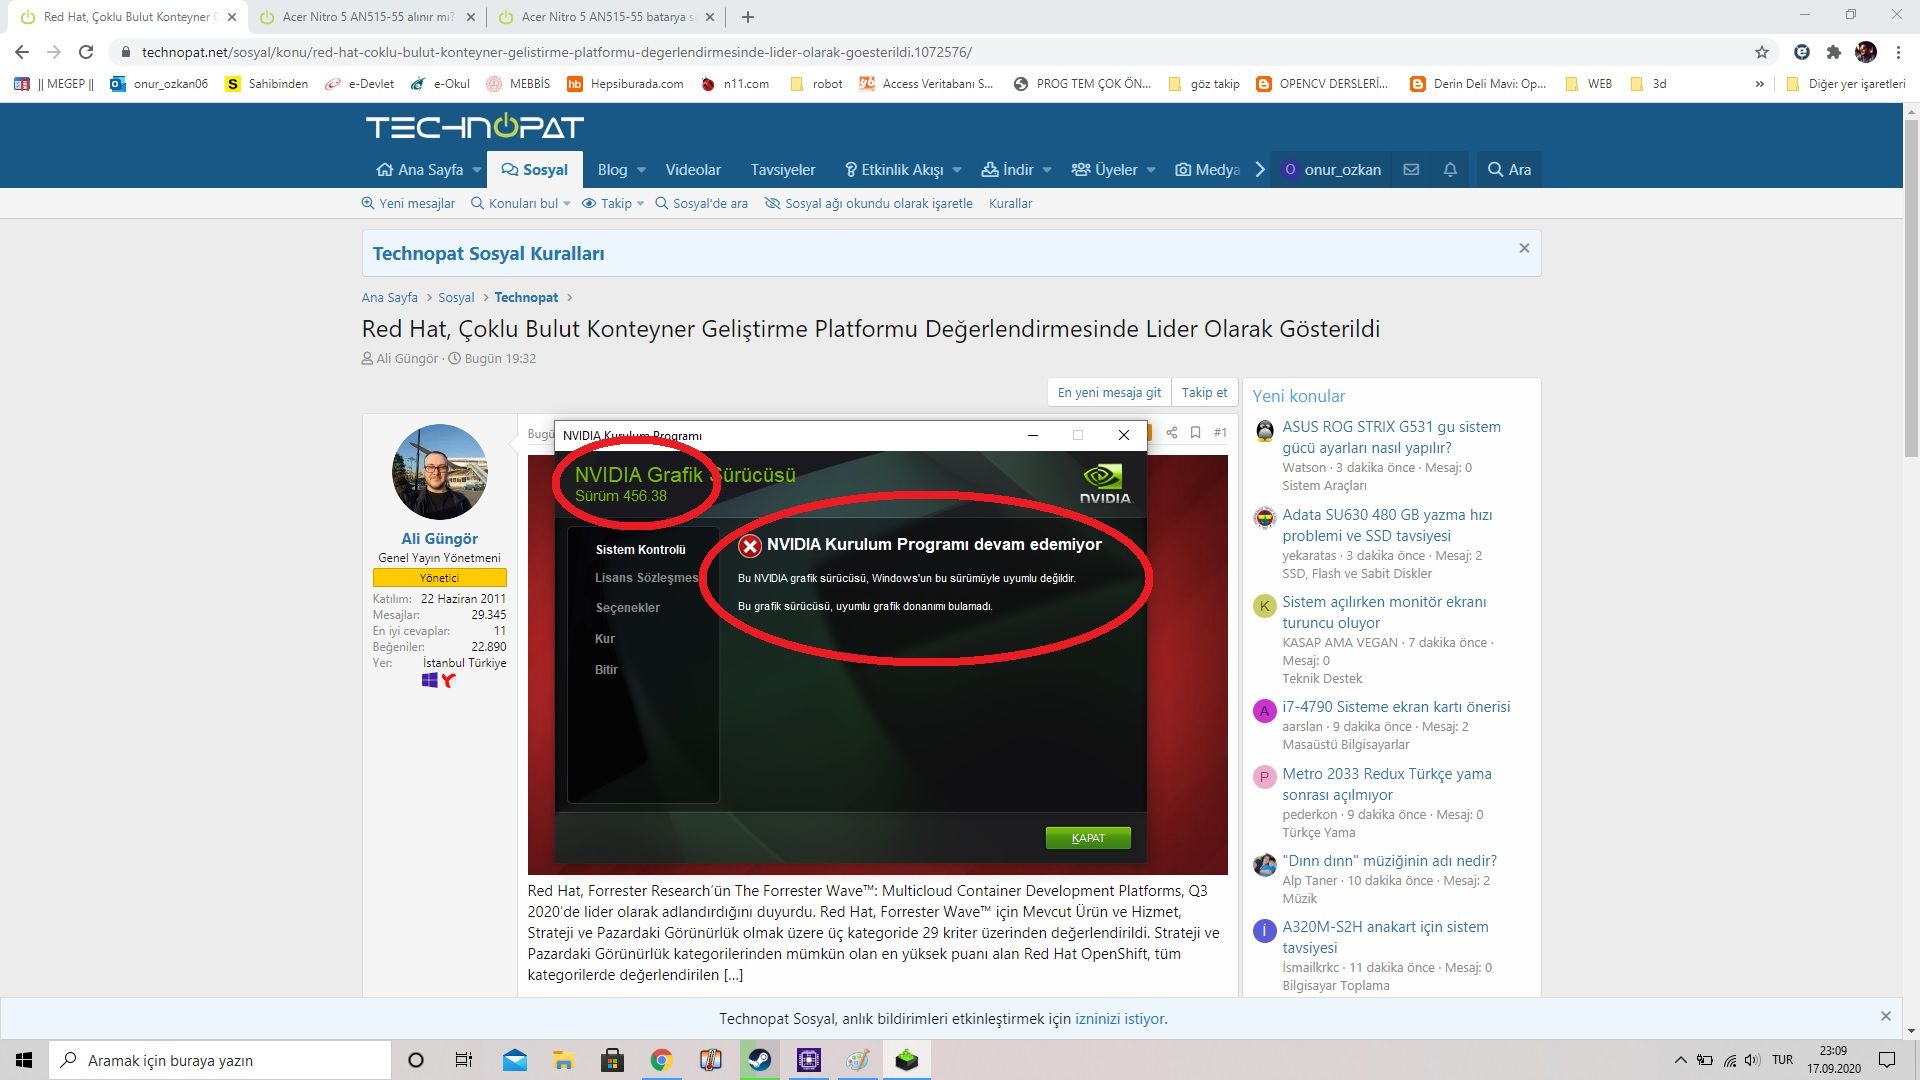Dismiss Technopat Sosyal Kuralları notice

1524,248
